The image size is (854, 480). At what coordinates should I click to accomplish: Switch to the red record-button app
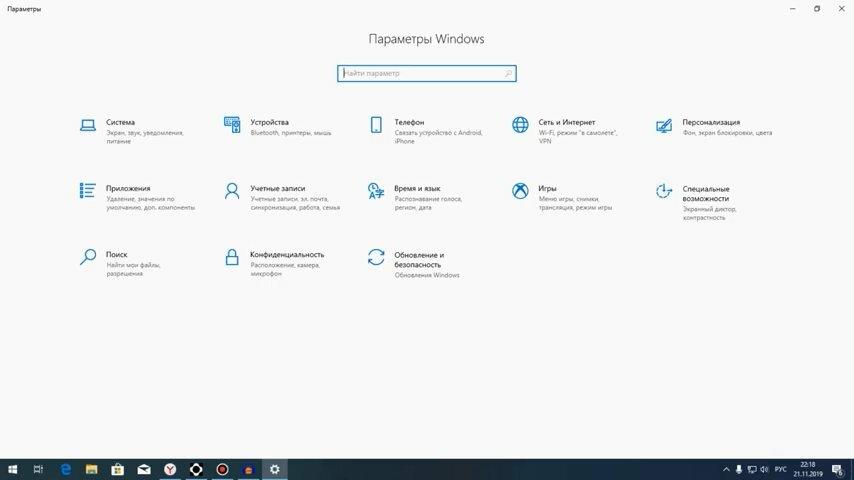222,469
